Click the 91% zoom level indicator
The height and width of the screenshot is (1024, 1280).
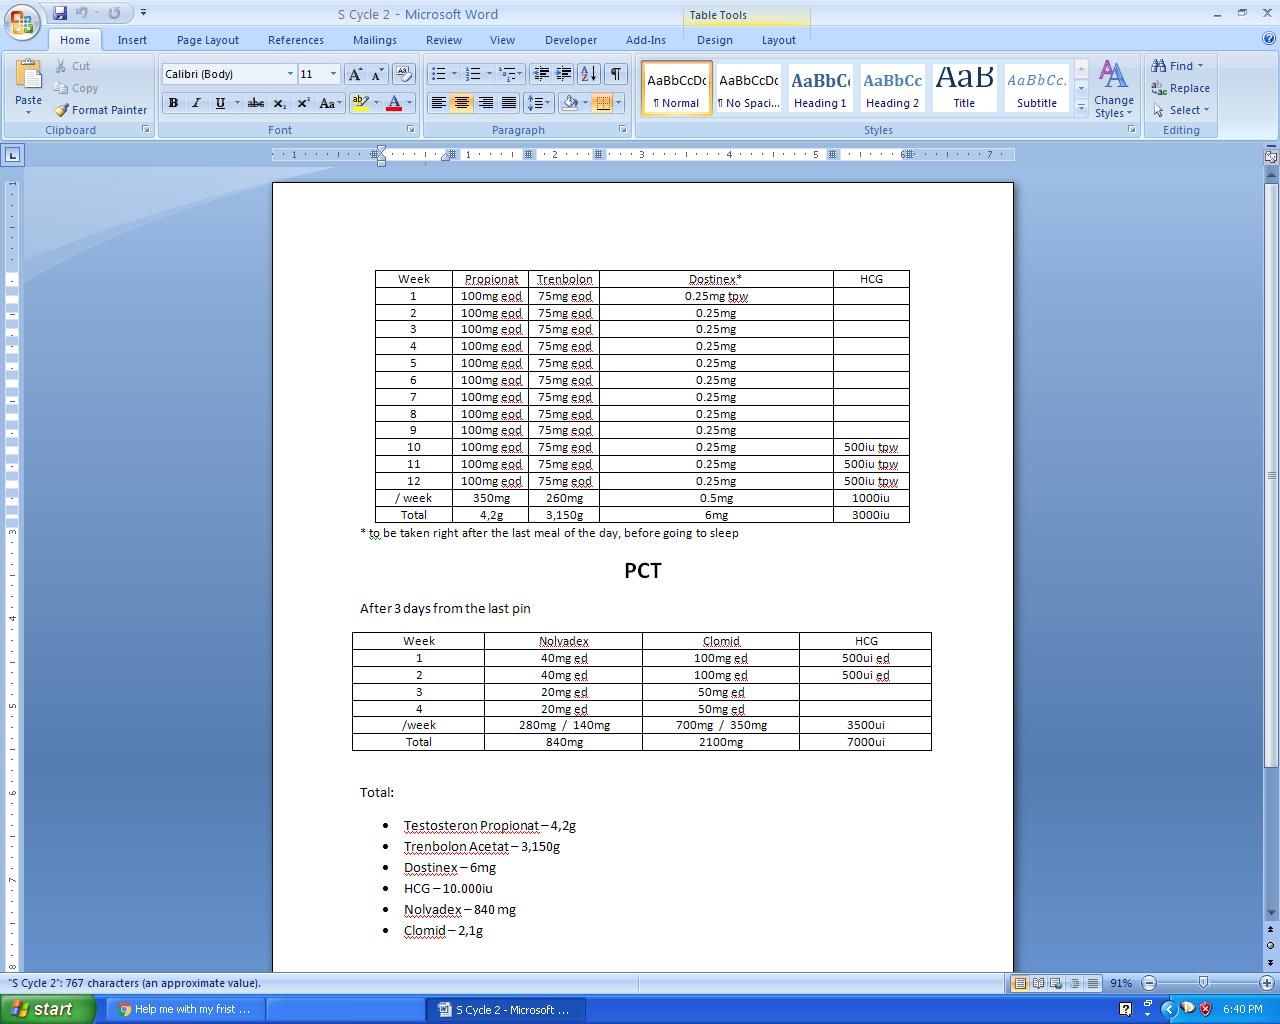pyautogui.click(x=1120, y=983)
